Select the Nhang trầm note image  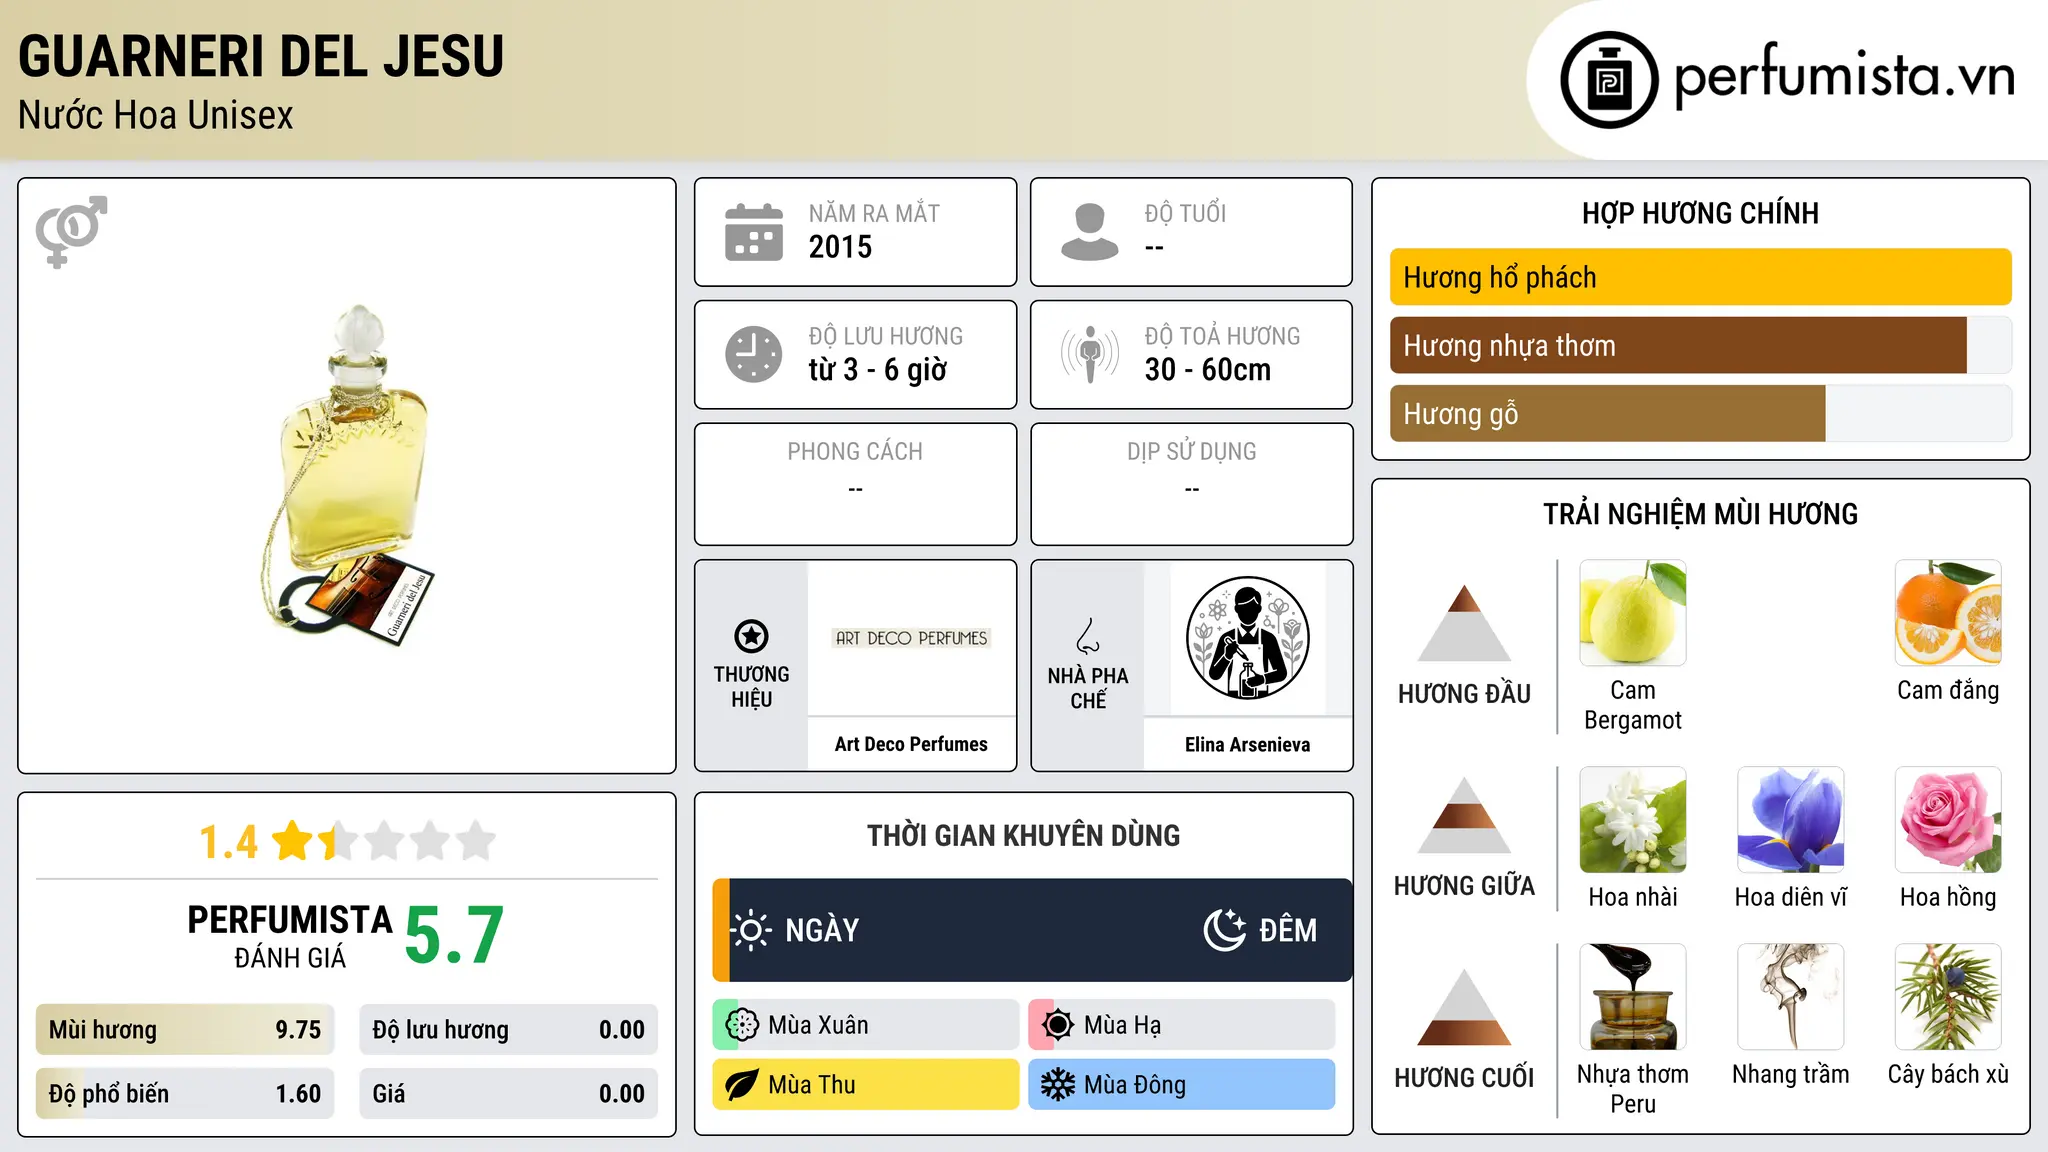[1791, 997]
